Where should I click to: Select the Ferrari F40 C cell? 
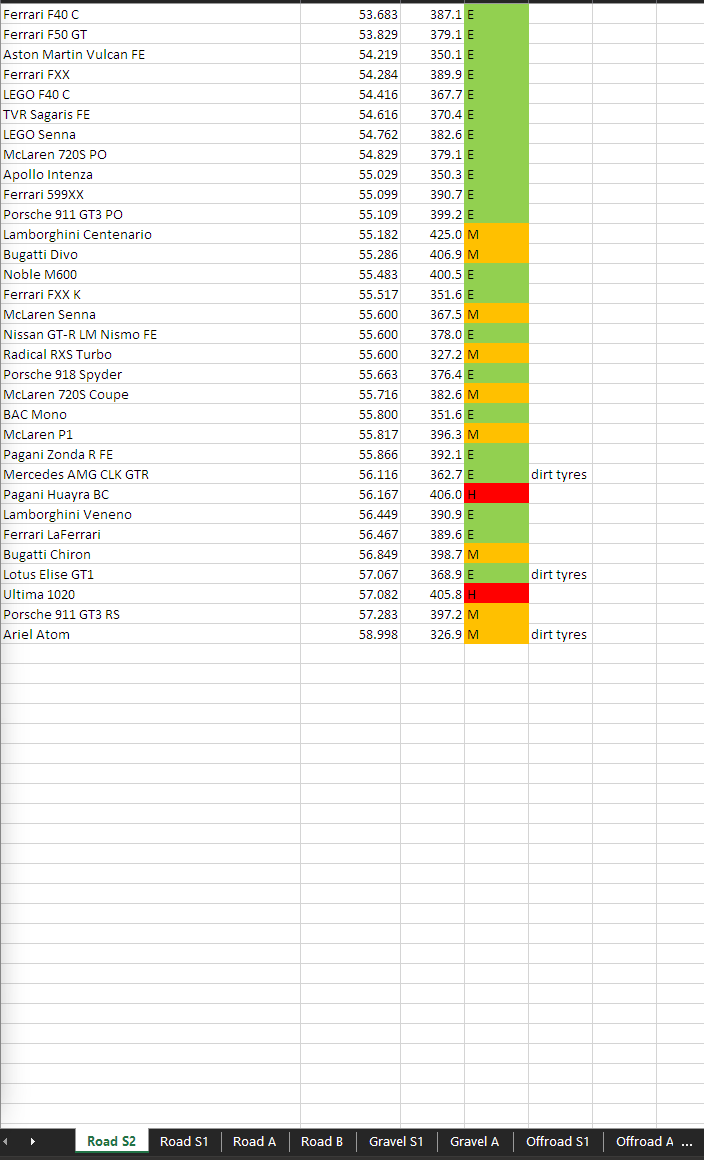151,14
